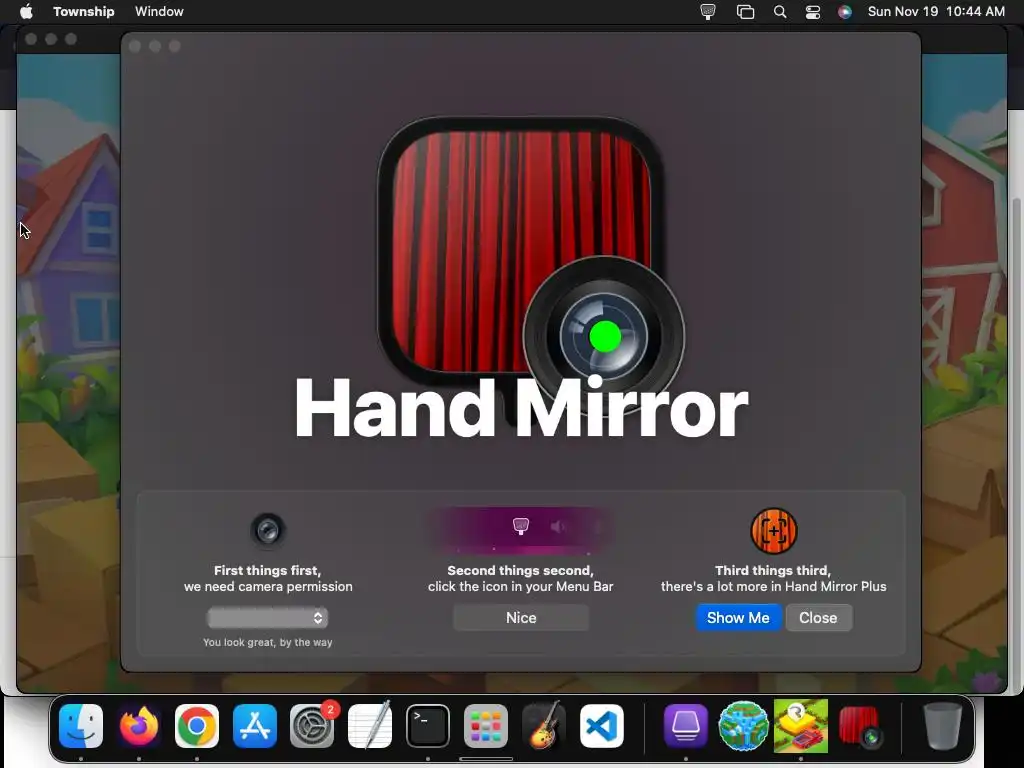Launch GarageBand from the Dock

[543, 726]
